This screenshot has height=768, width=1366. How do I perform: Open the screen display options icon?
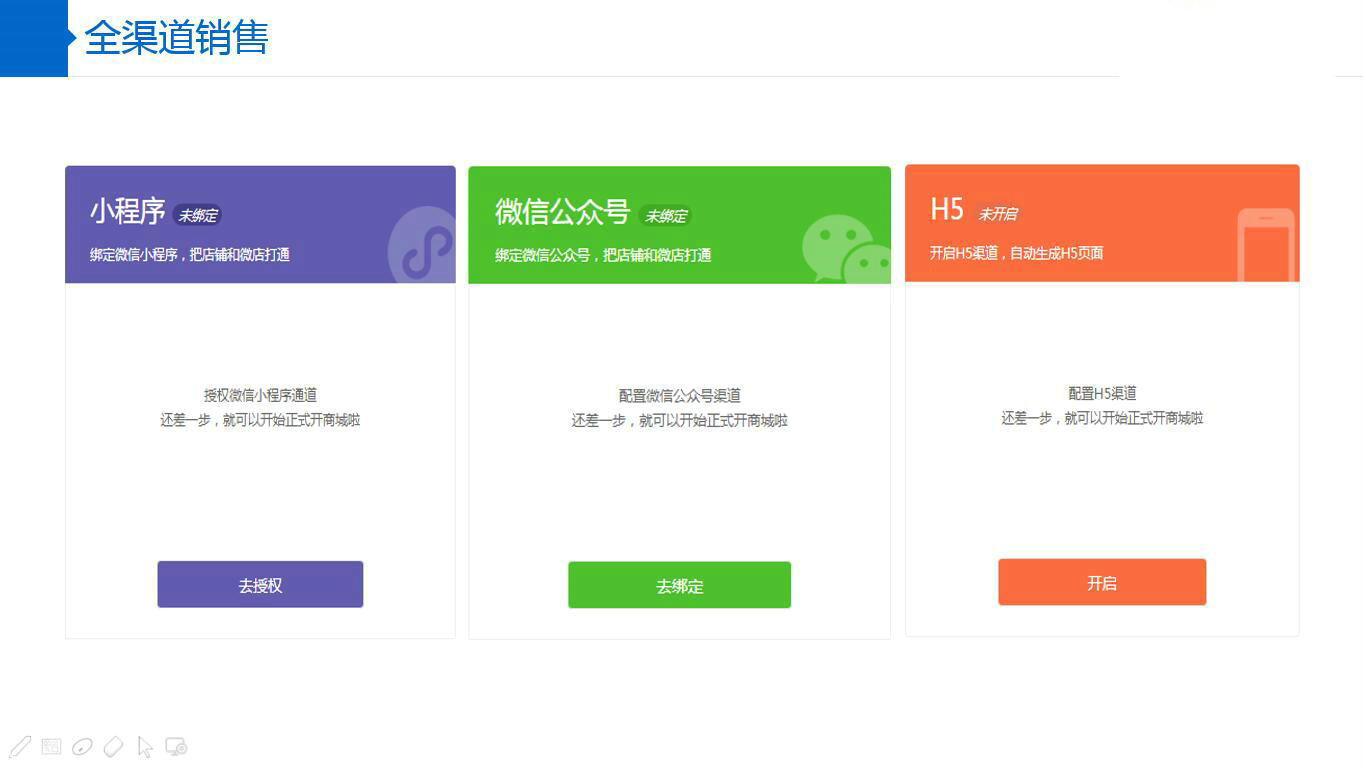point(176,746)
